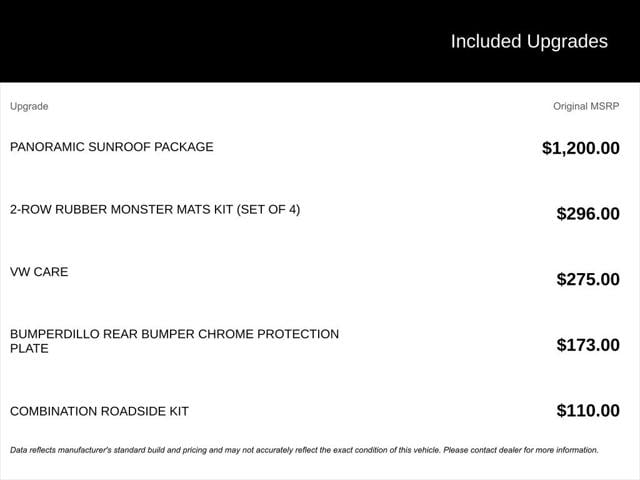The image size is (640, 480).
Task: Click the "(SET OF 4)" text
Action: tap(268, 210)
